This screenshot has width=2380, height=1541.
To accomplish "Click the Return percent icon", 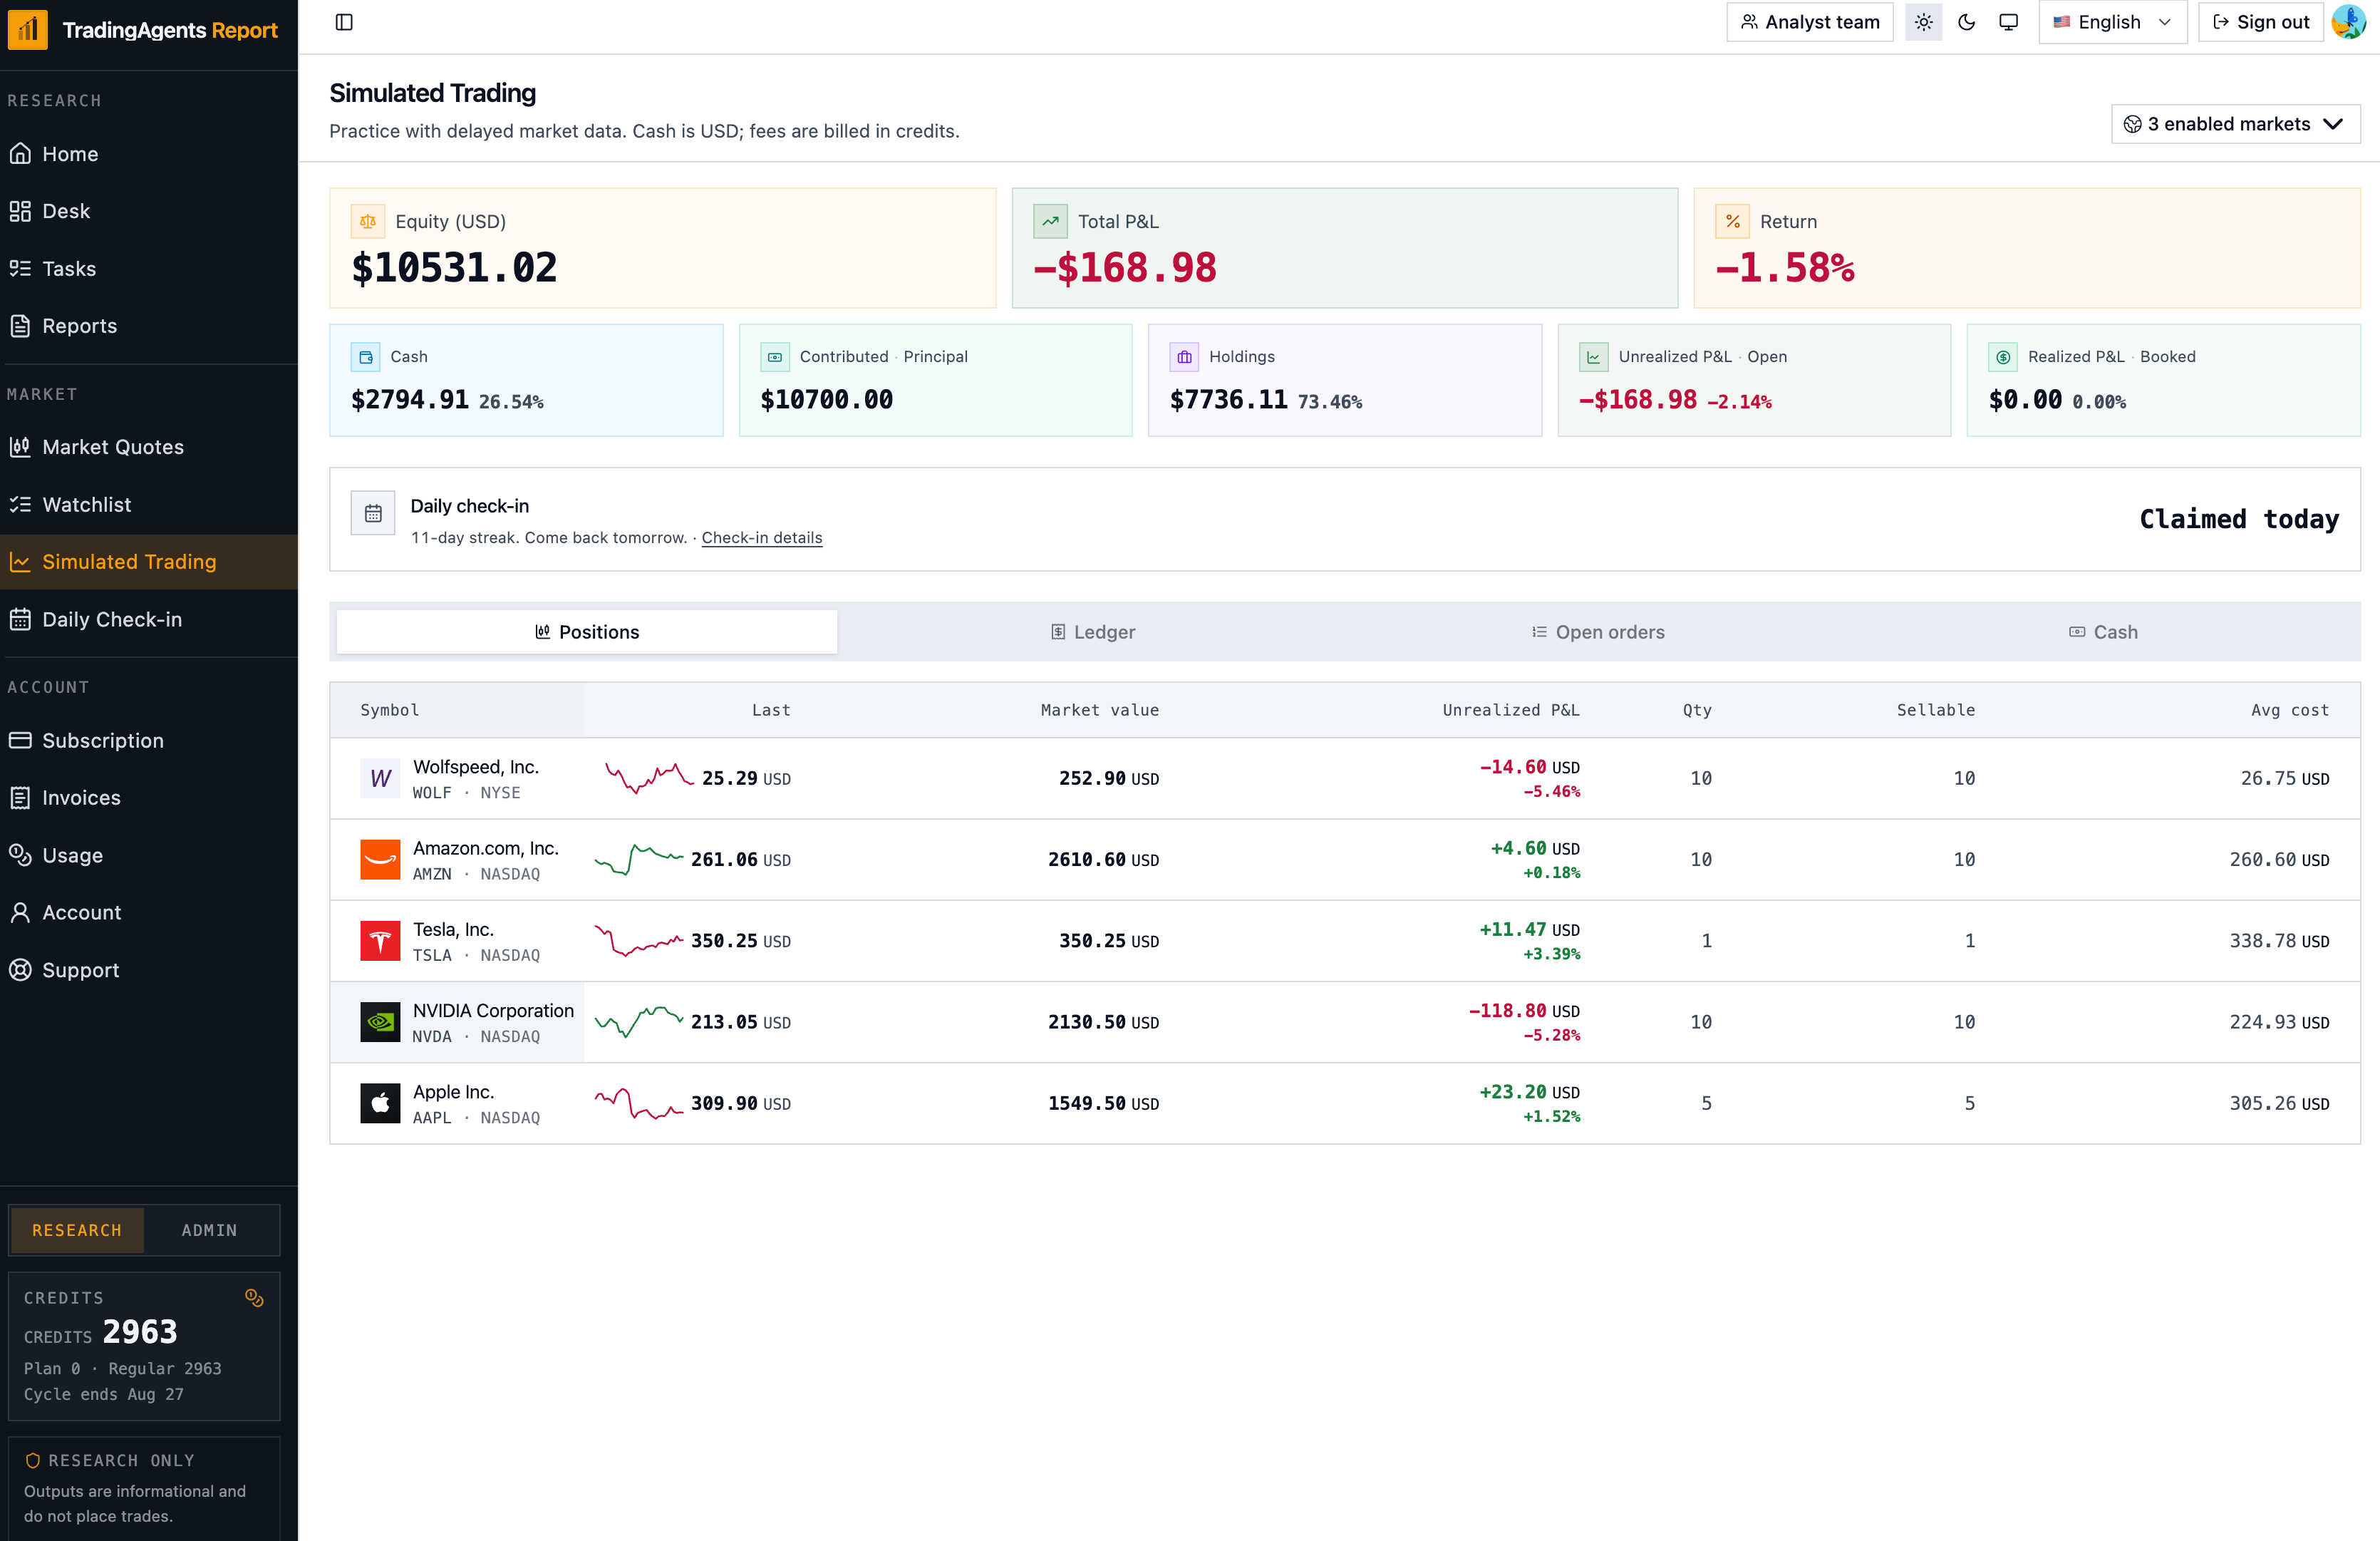I will point(1732,221).
